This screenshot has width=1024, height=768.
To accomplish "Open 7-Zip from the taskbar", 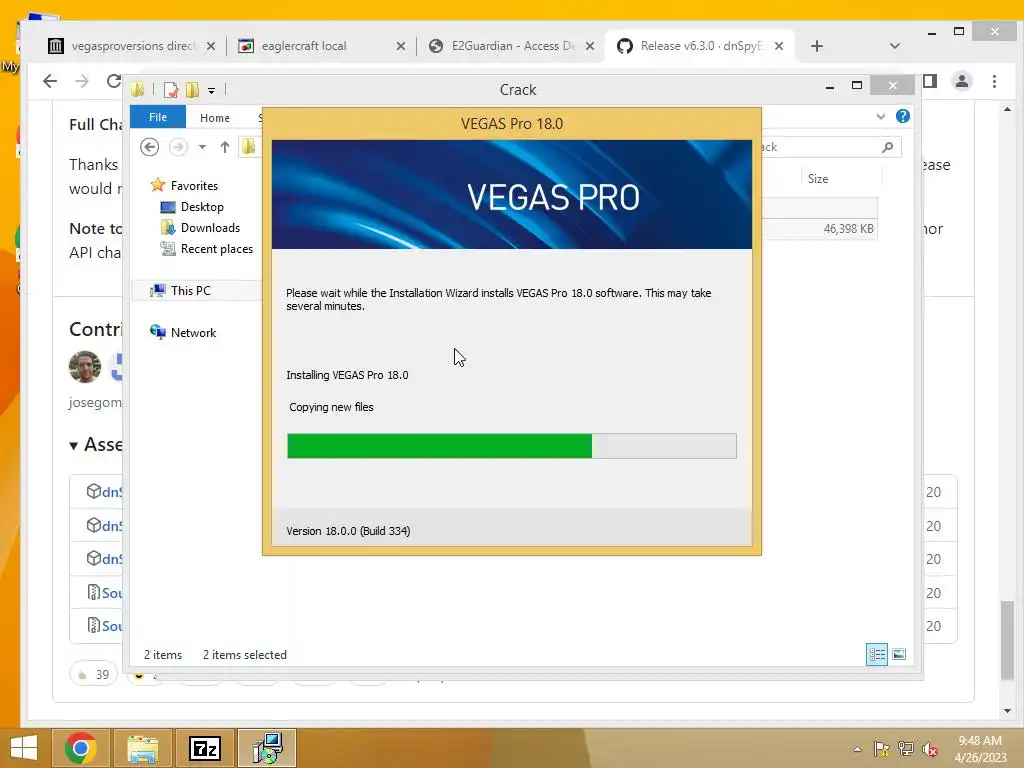I will click(x=204, y=748).
